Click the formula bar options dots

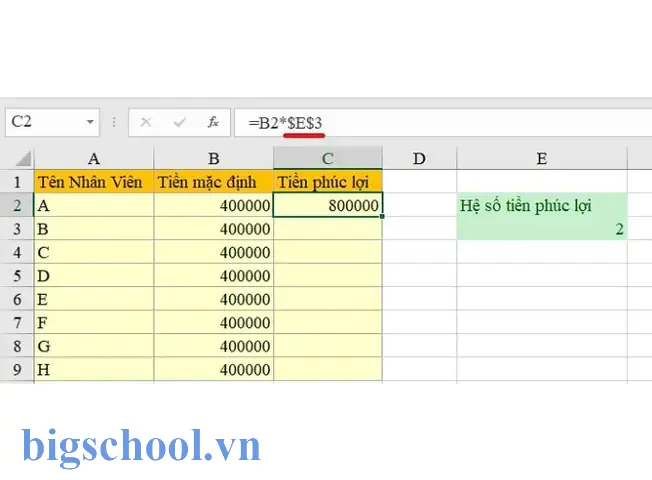[x=114, y=122]
